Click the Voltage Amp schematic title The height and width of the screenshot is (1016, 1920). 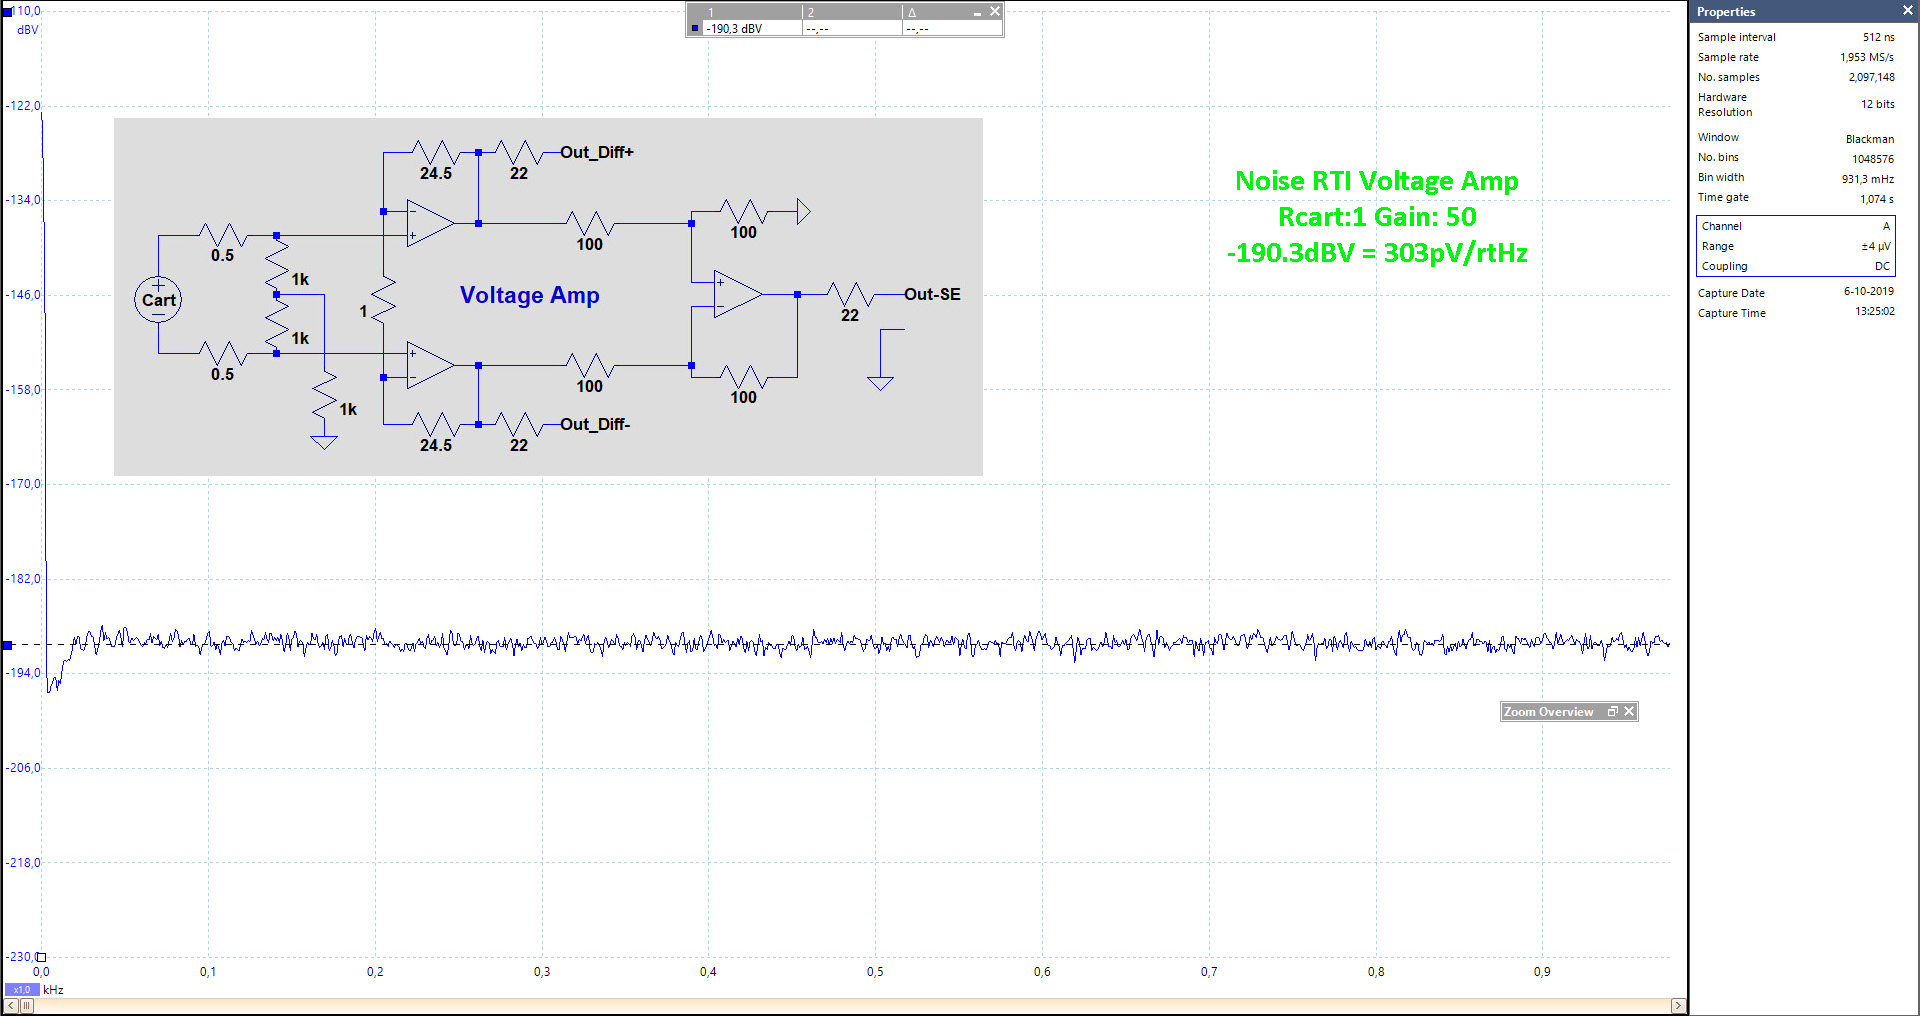[530, 295]
